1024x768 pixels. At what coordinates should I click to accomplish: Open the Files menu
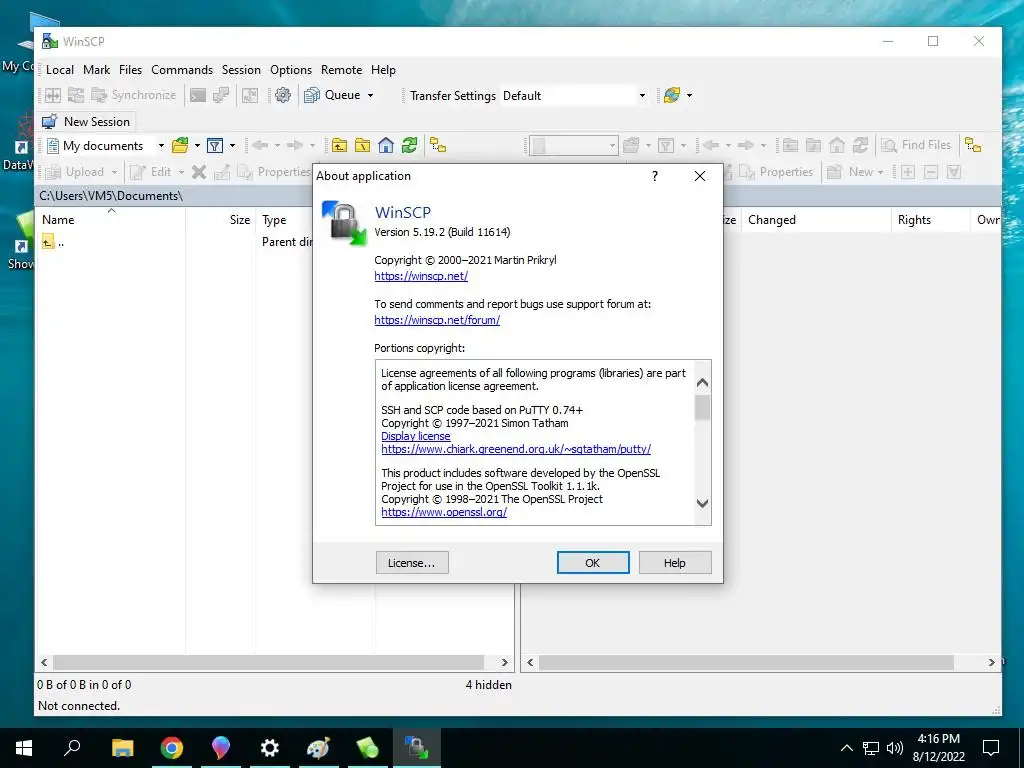pyautogui.click(x=130, y=70)
